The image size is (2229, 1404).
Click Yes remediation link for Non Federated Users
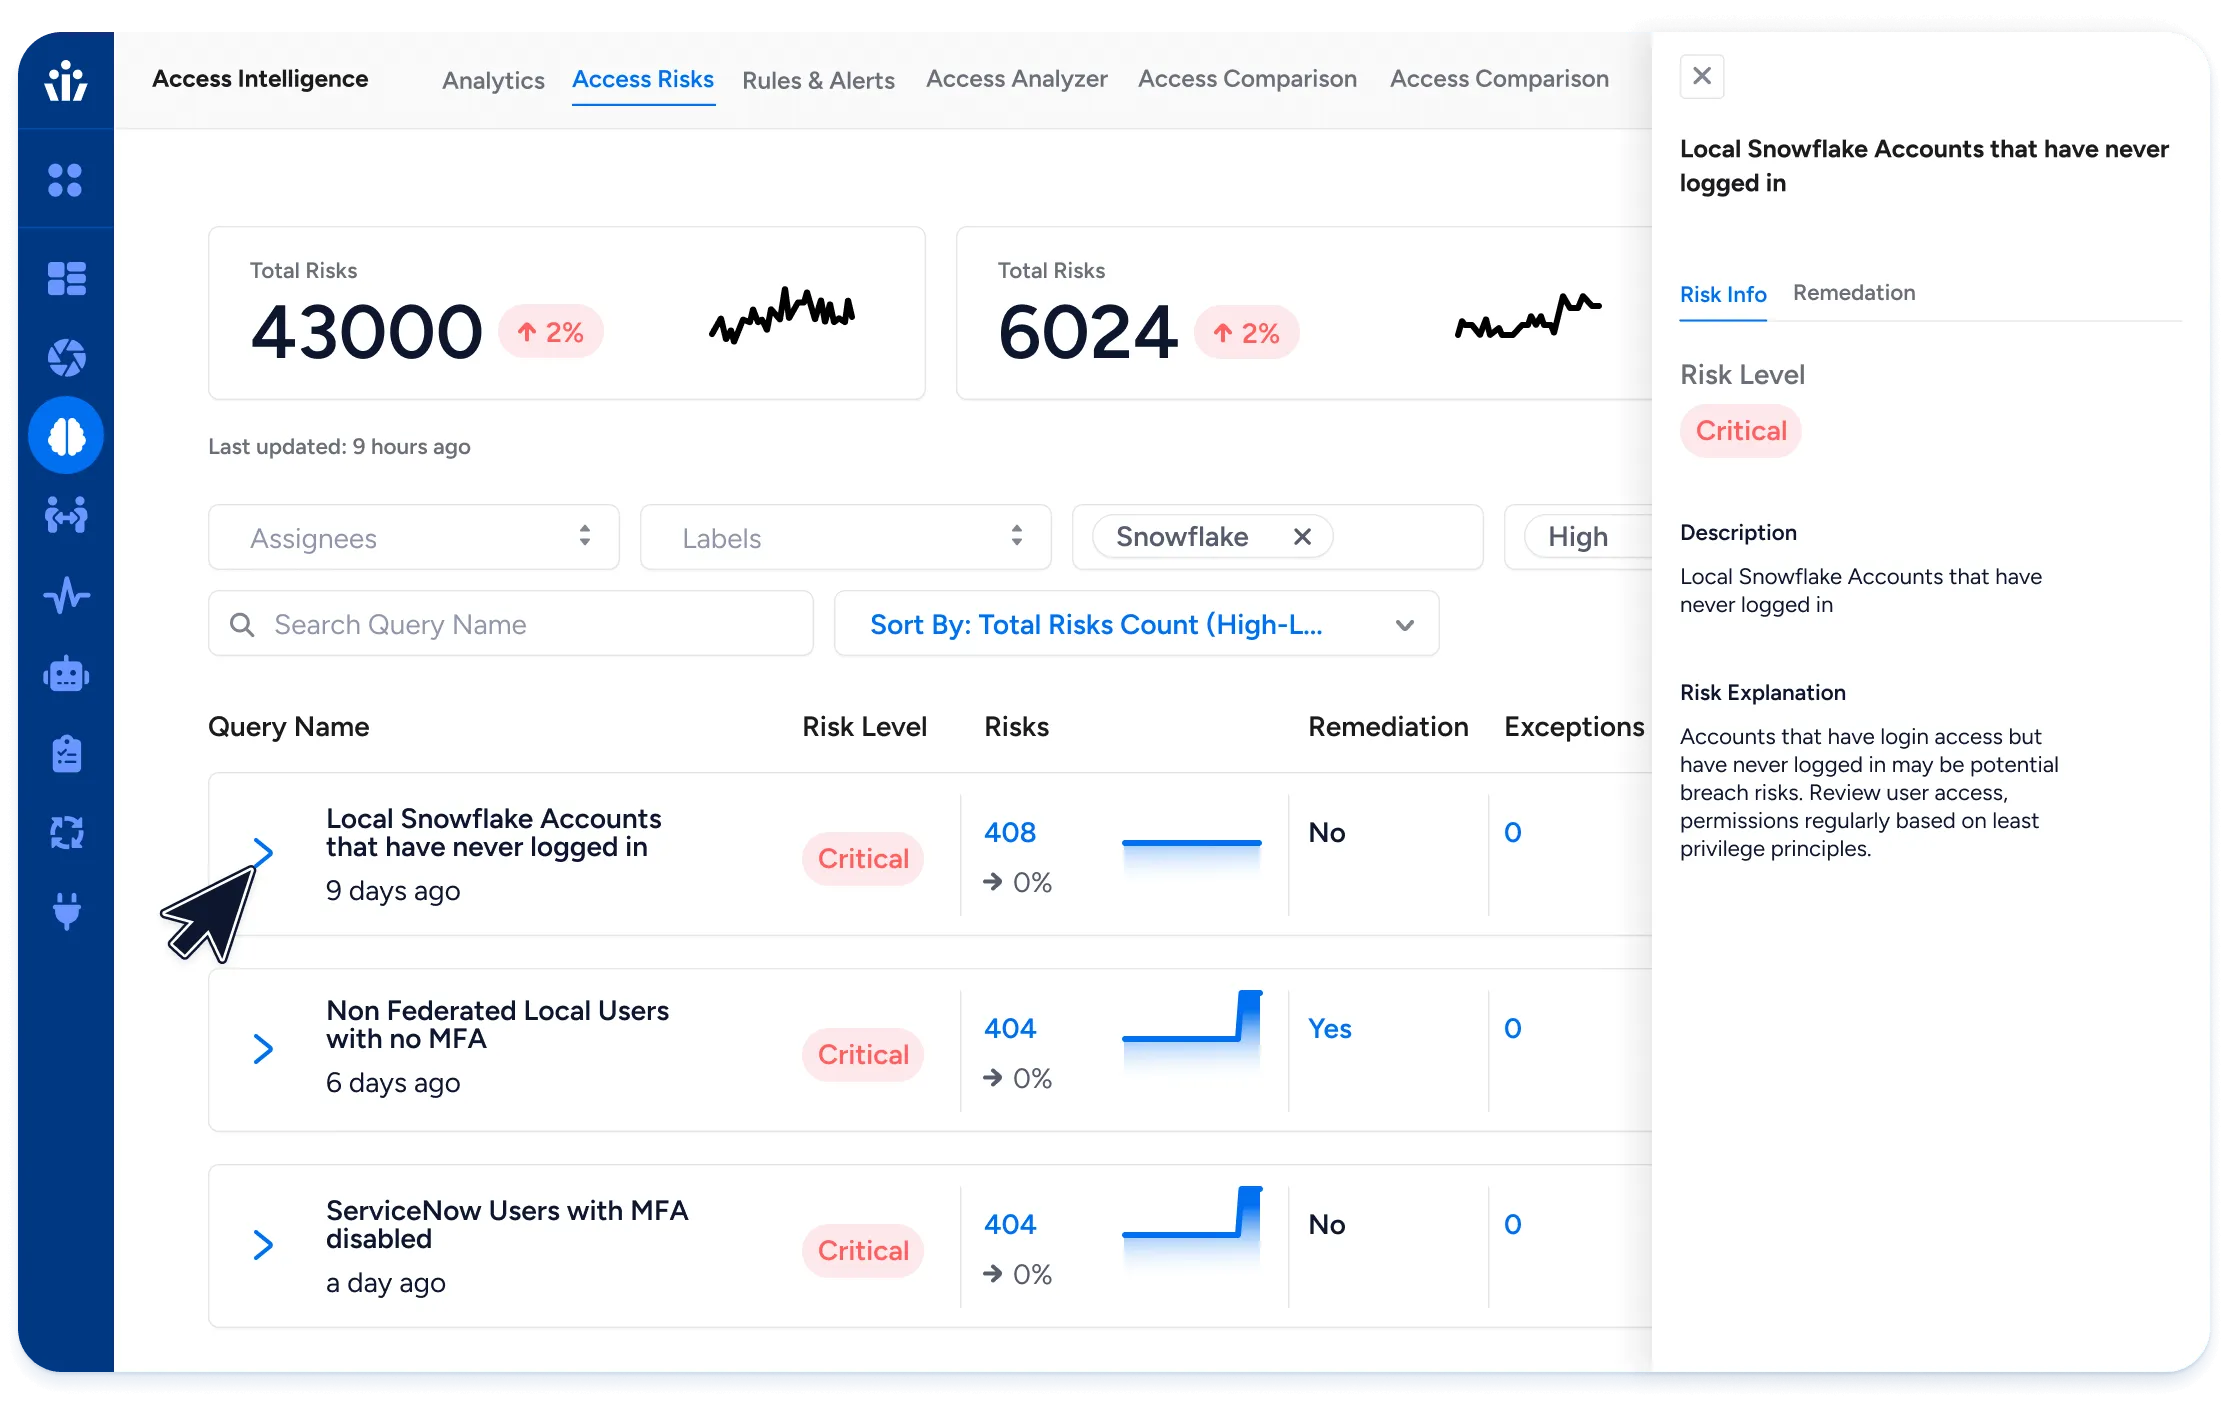pyautogui.click(x=1329, y=1028)
